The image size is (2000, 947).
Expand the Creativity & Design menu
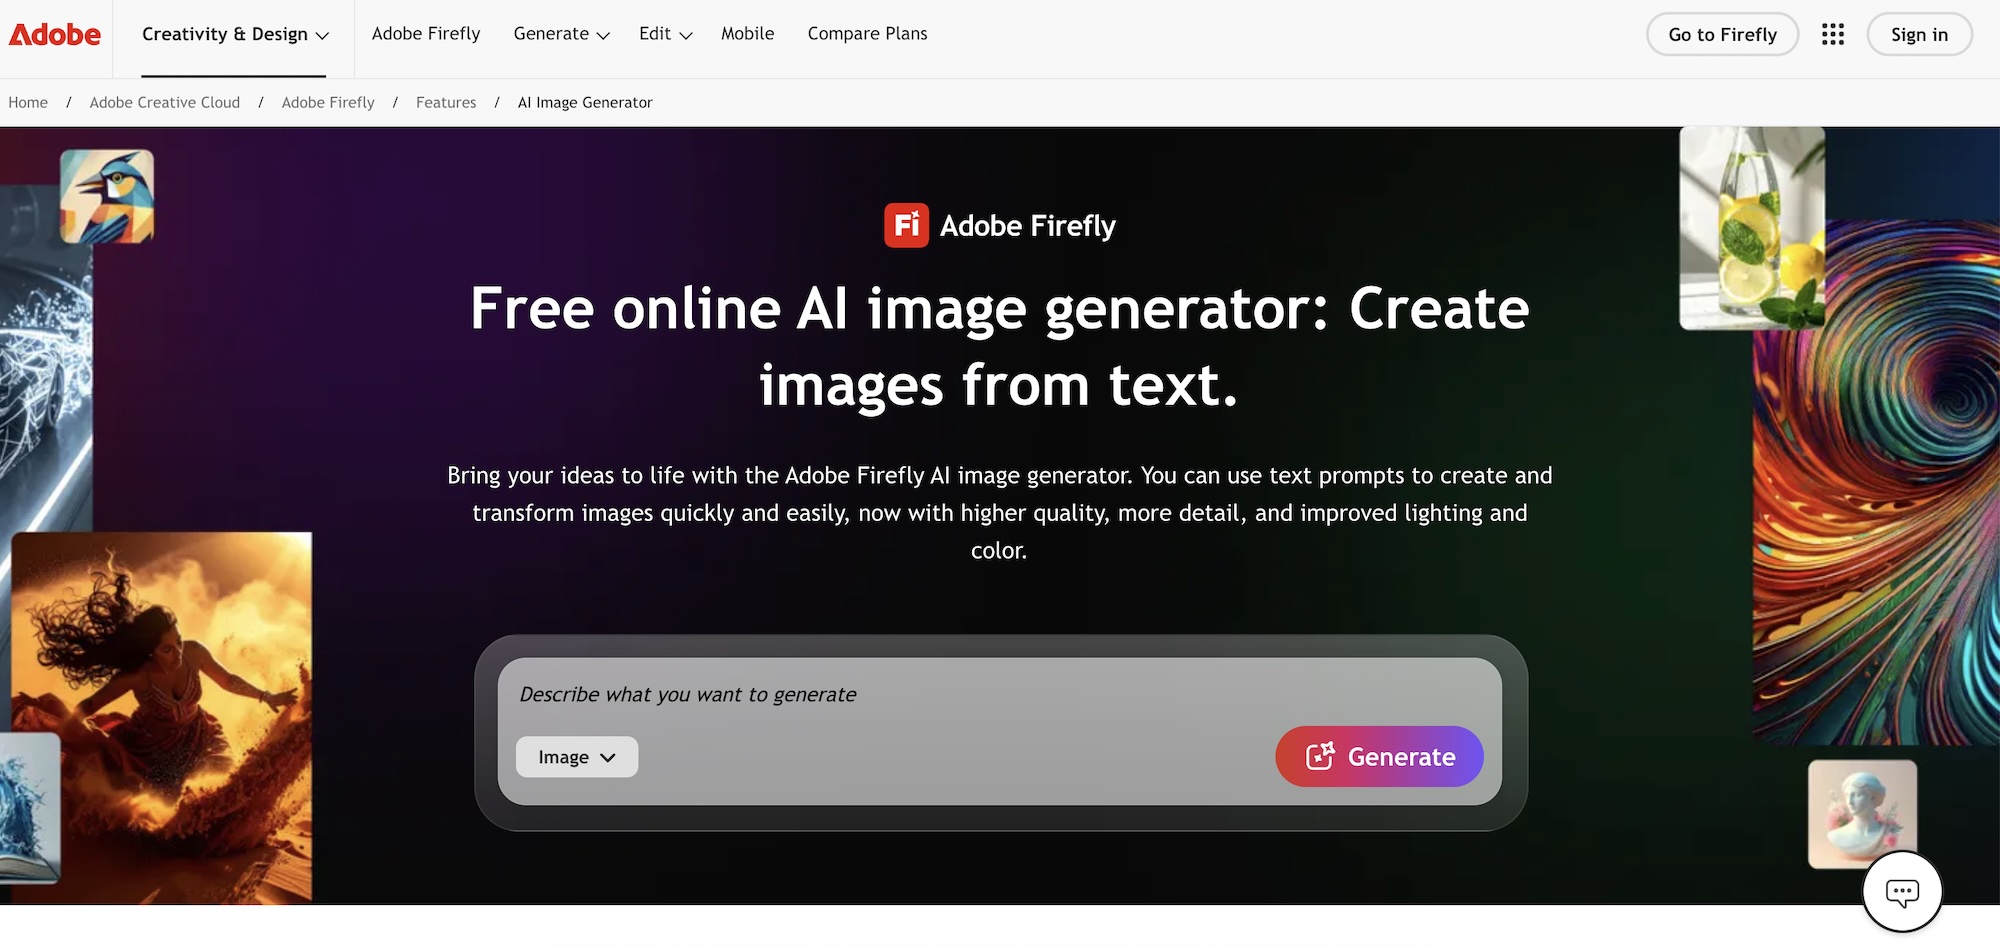point(235,34)
